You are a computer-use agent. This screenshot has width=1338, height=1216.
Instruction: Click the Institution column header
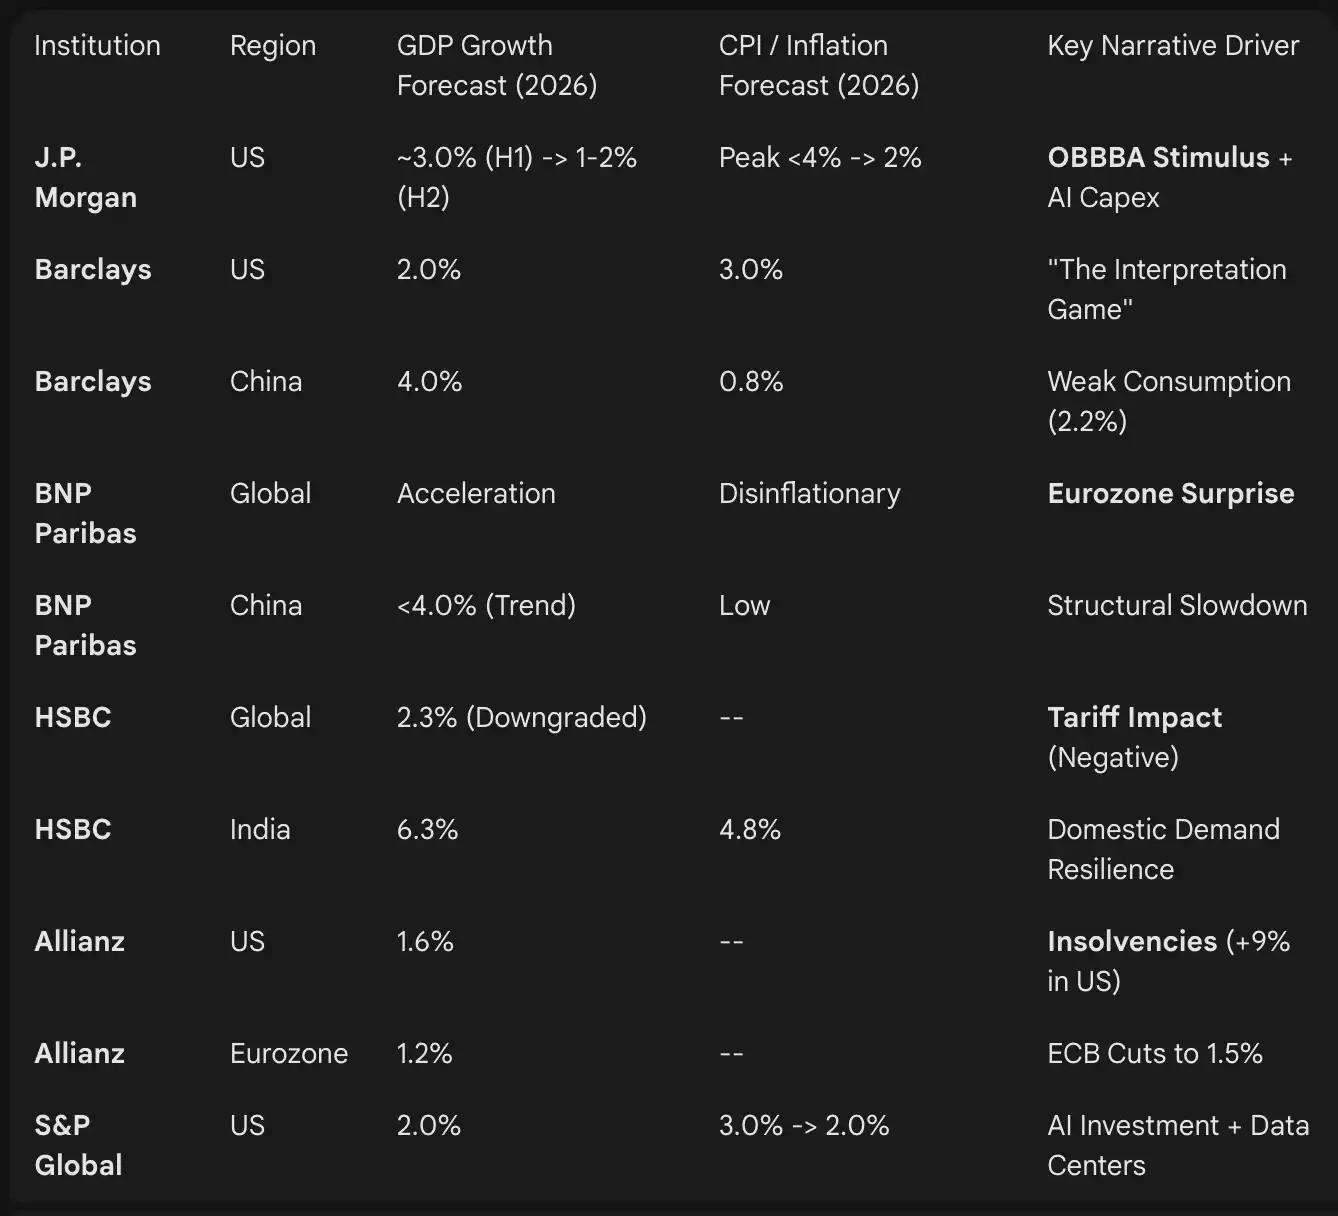(97, 46)
